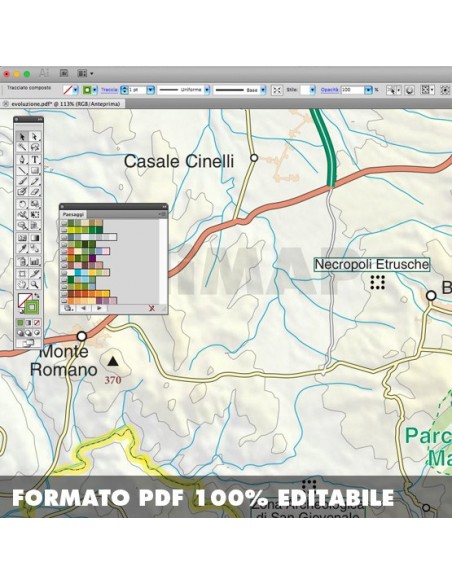The height and width of the screenshot is (584, 452).
Task: Select the Artboard tool
Action: (x=22, y=274)
